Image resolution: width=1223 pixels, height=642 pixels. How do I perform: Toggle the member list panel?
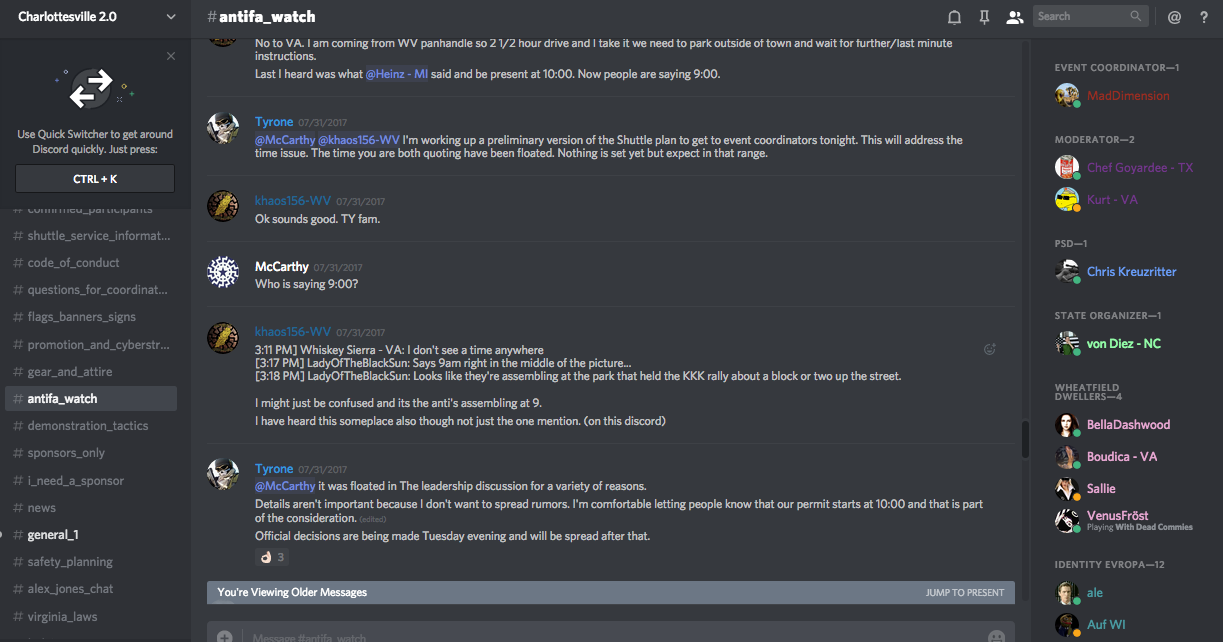[1015, 17]
